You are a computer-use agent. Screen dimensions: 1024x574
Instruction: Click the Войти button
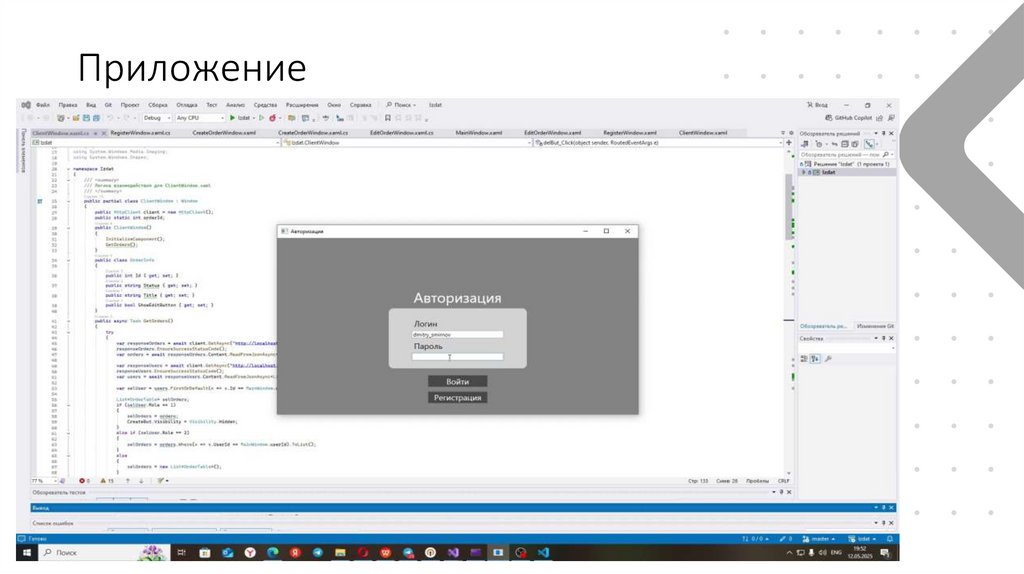pyautogui.click(x=457, y=381)
